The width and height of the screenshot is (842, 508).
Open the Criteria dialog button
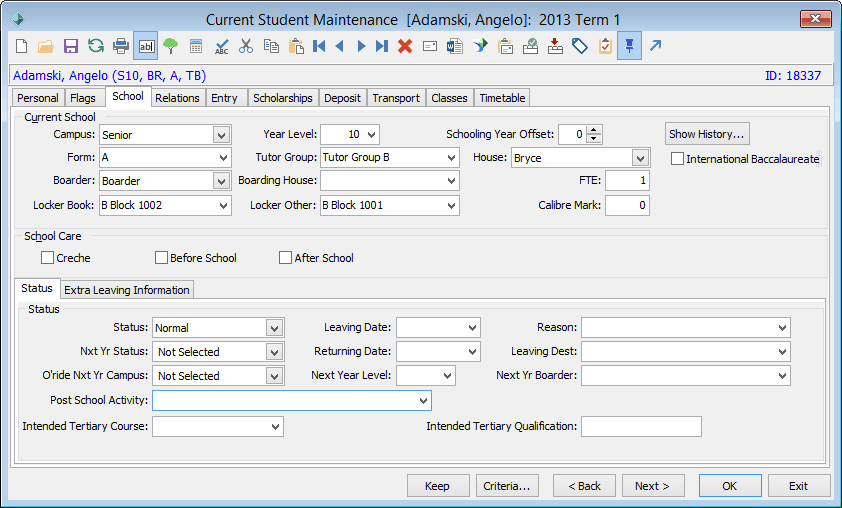point(507,486)
